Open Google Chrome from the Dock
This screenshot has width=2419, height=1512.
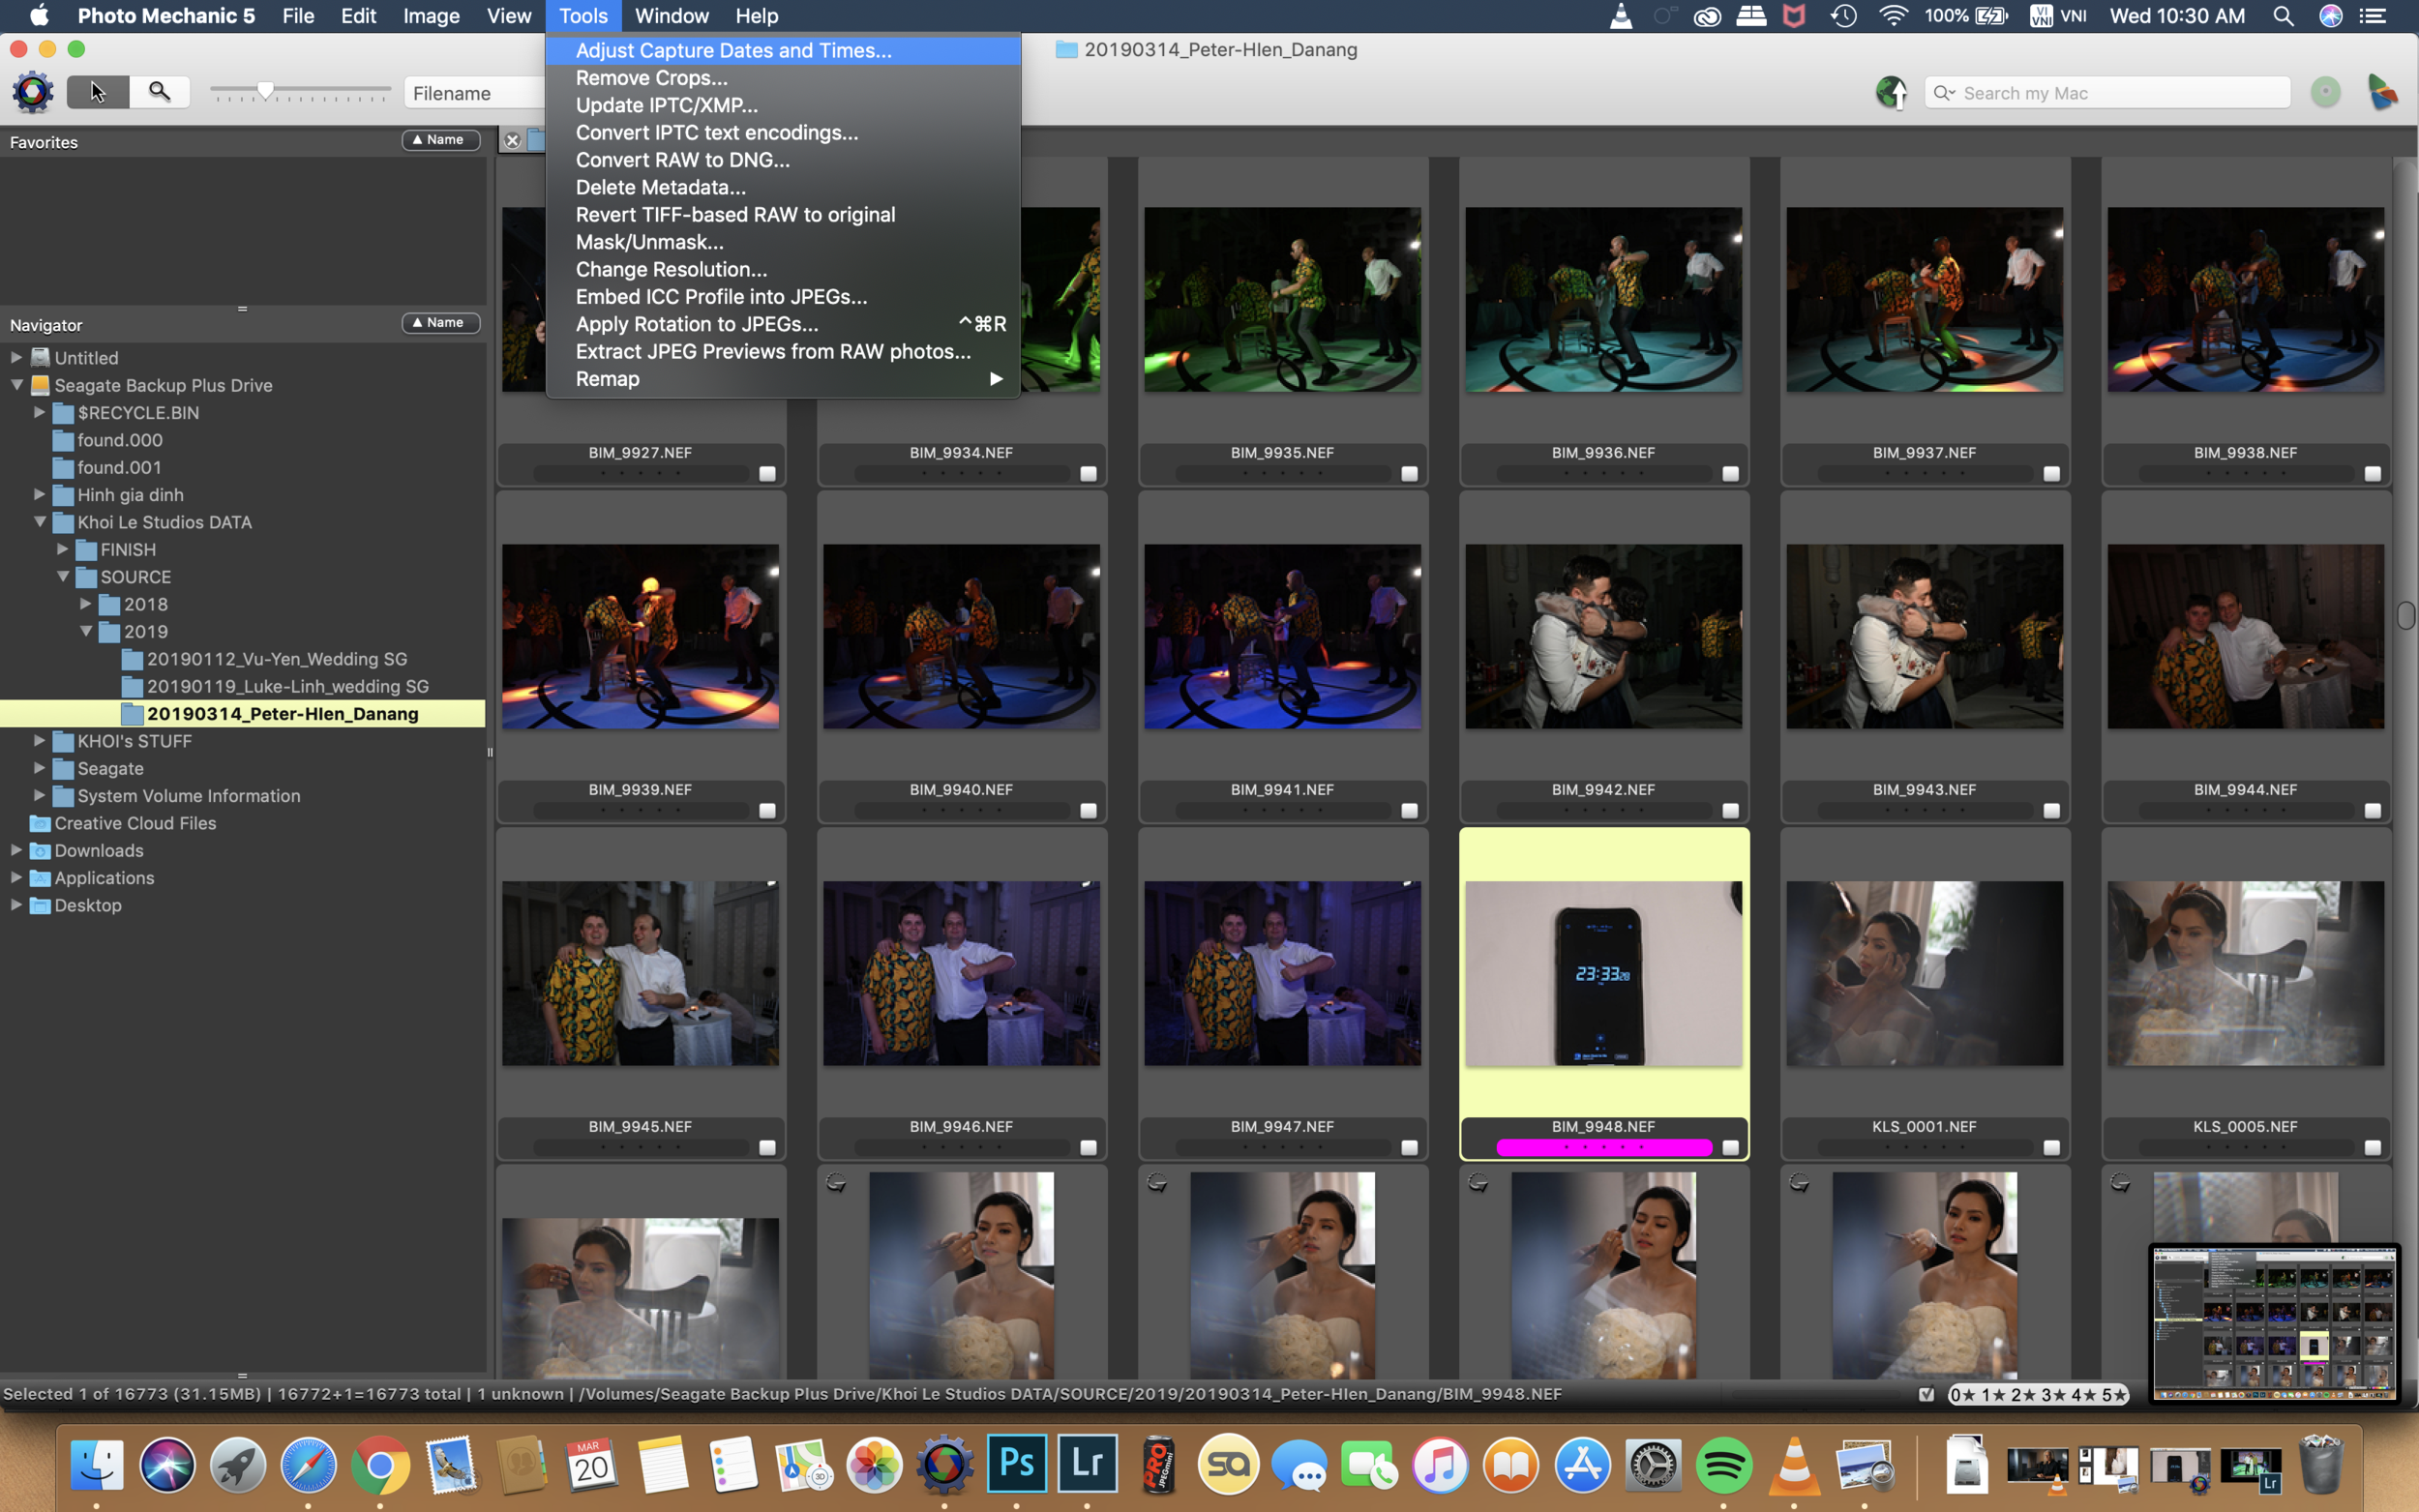380,1464
